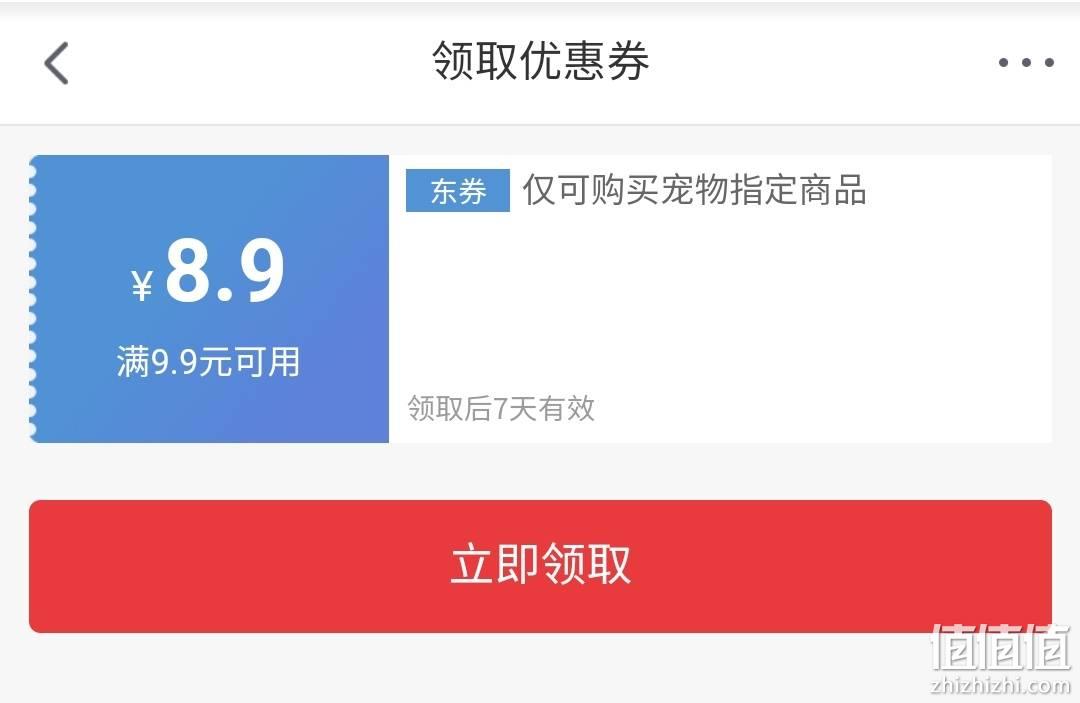
Task: Go back using the left arrow
Action: 56,63
